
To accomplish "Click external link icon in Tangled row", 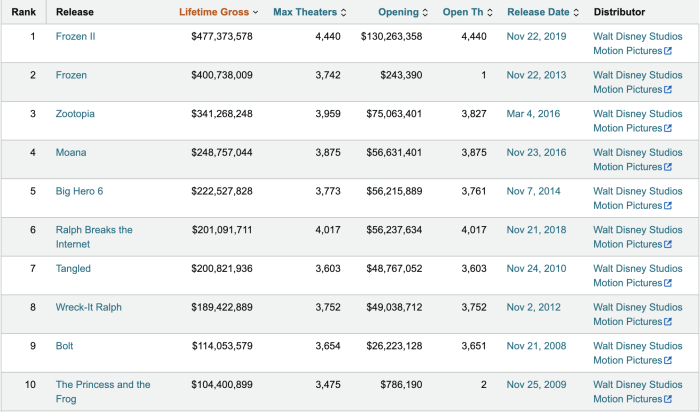I will [x=668, y=283].
